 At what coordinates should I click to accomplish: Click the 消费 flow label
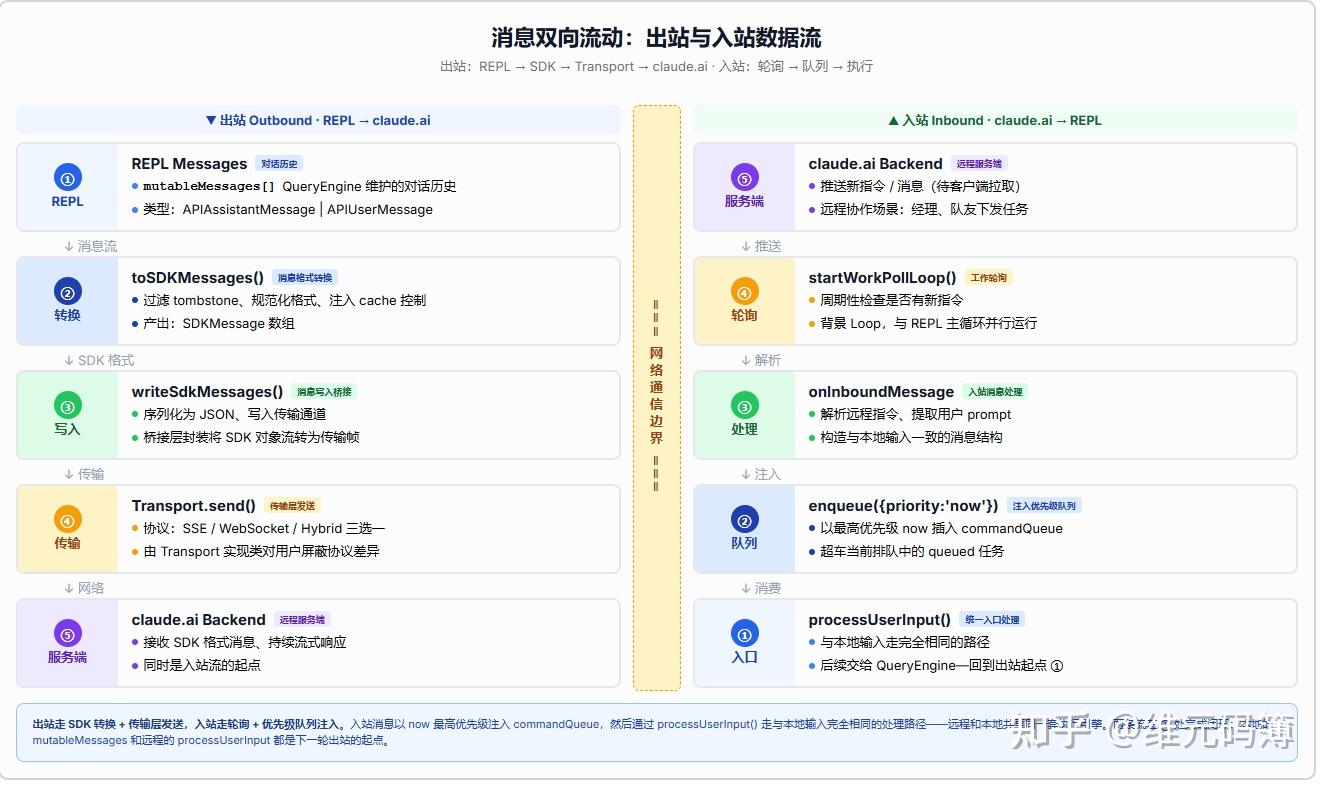coord(761,588)
